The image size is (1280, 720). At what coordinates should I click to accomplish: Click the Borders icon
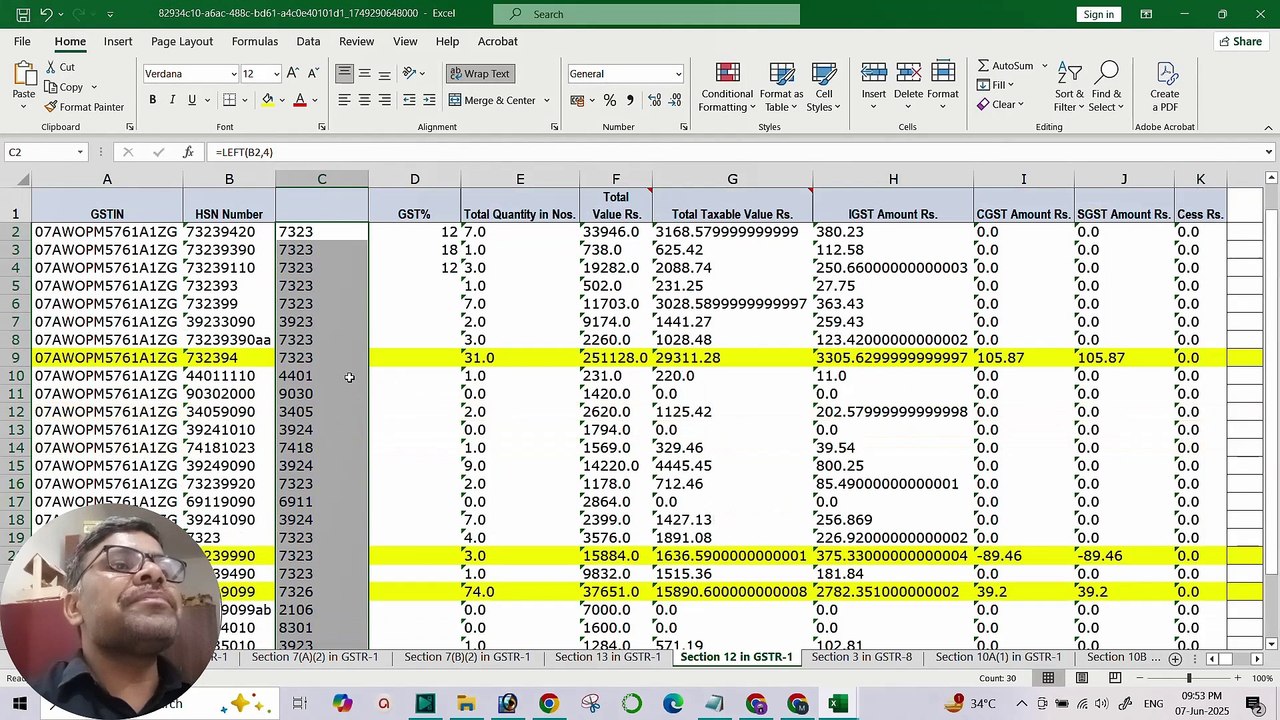pos(229,100)
